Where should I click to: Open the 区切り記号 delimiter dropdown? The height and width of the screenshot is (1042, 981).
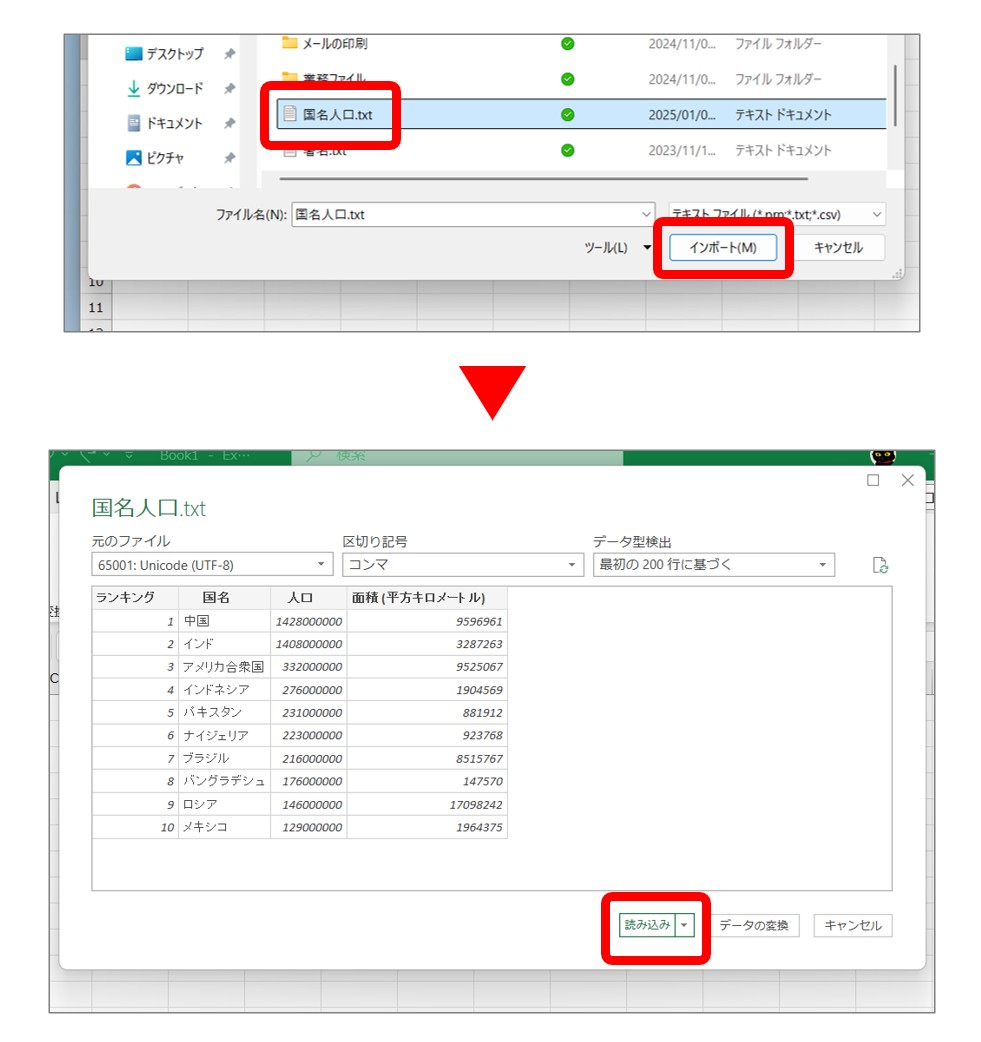tap(462, 565)
